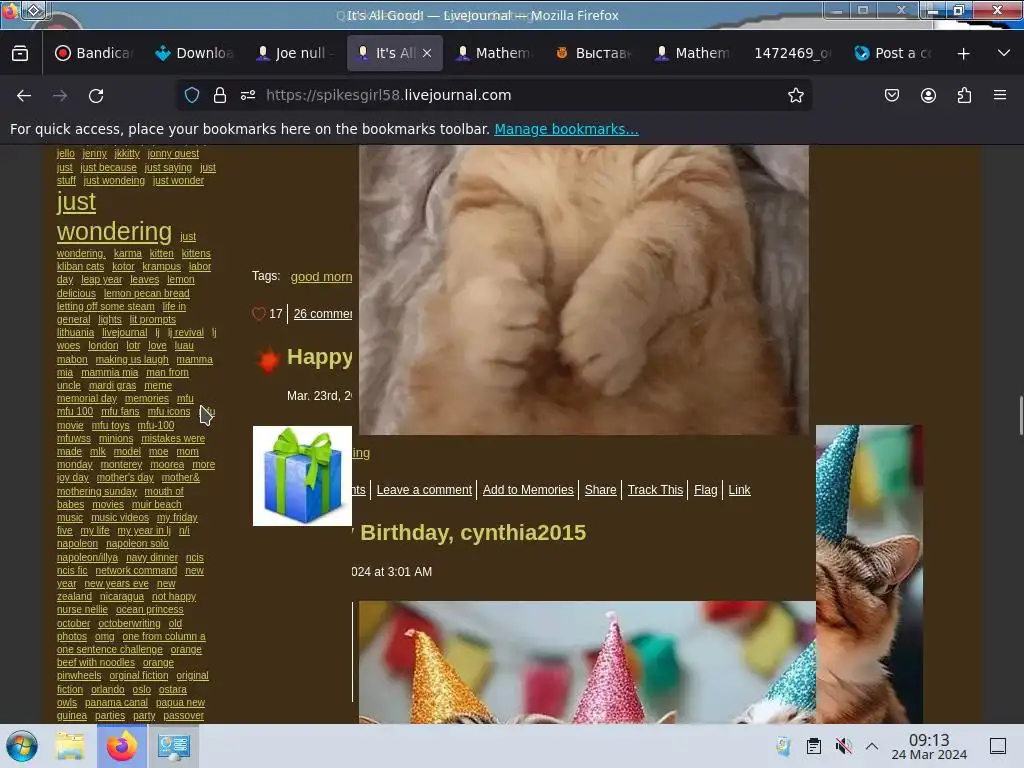The image size is (1024, 768).
Task: Bookmark this page with the star
Action: click(795, 95)
